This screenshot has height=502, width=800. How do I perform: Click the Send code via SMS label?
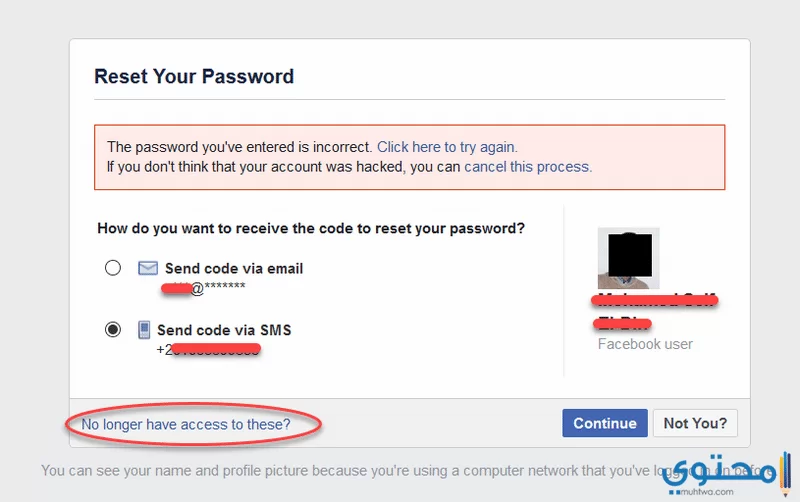224,330
